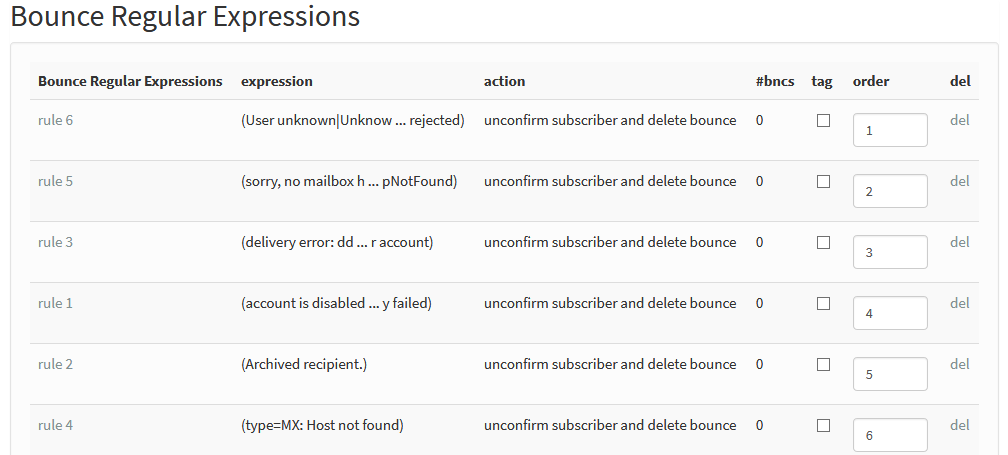Open the rule 4 link
This screenshot has height=455, width=1008.
coord(55,425)
